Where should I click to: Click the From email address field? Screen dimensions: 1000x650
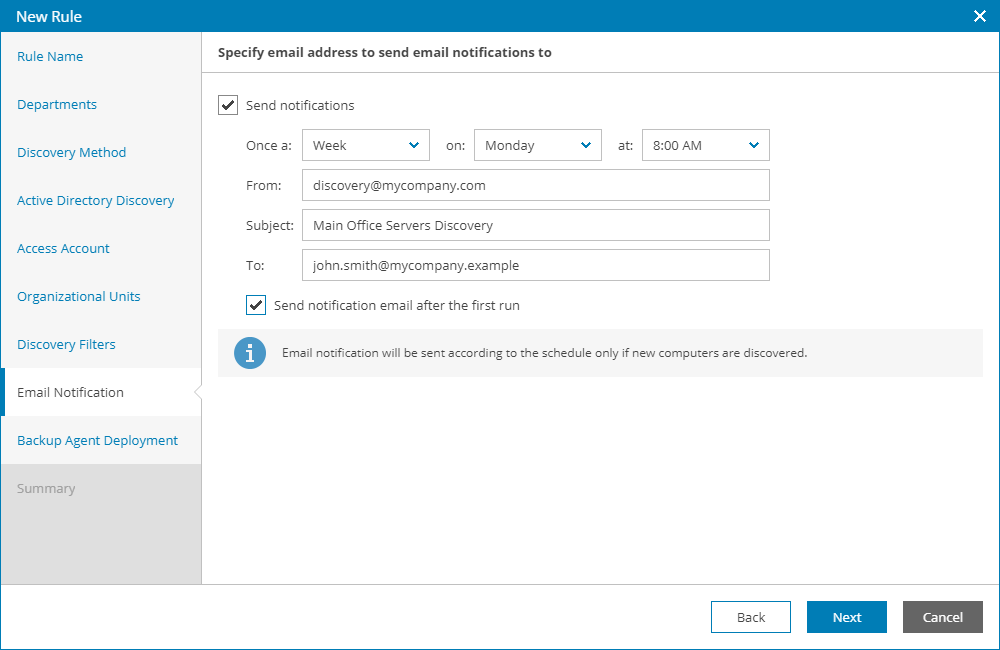535,185
